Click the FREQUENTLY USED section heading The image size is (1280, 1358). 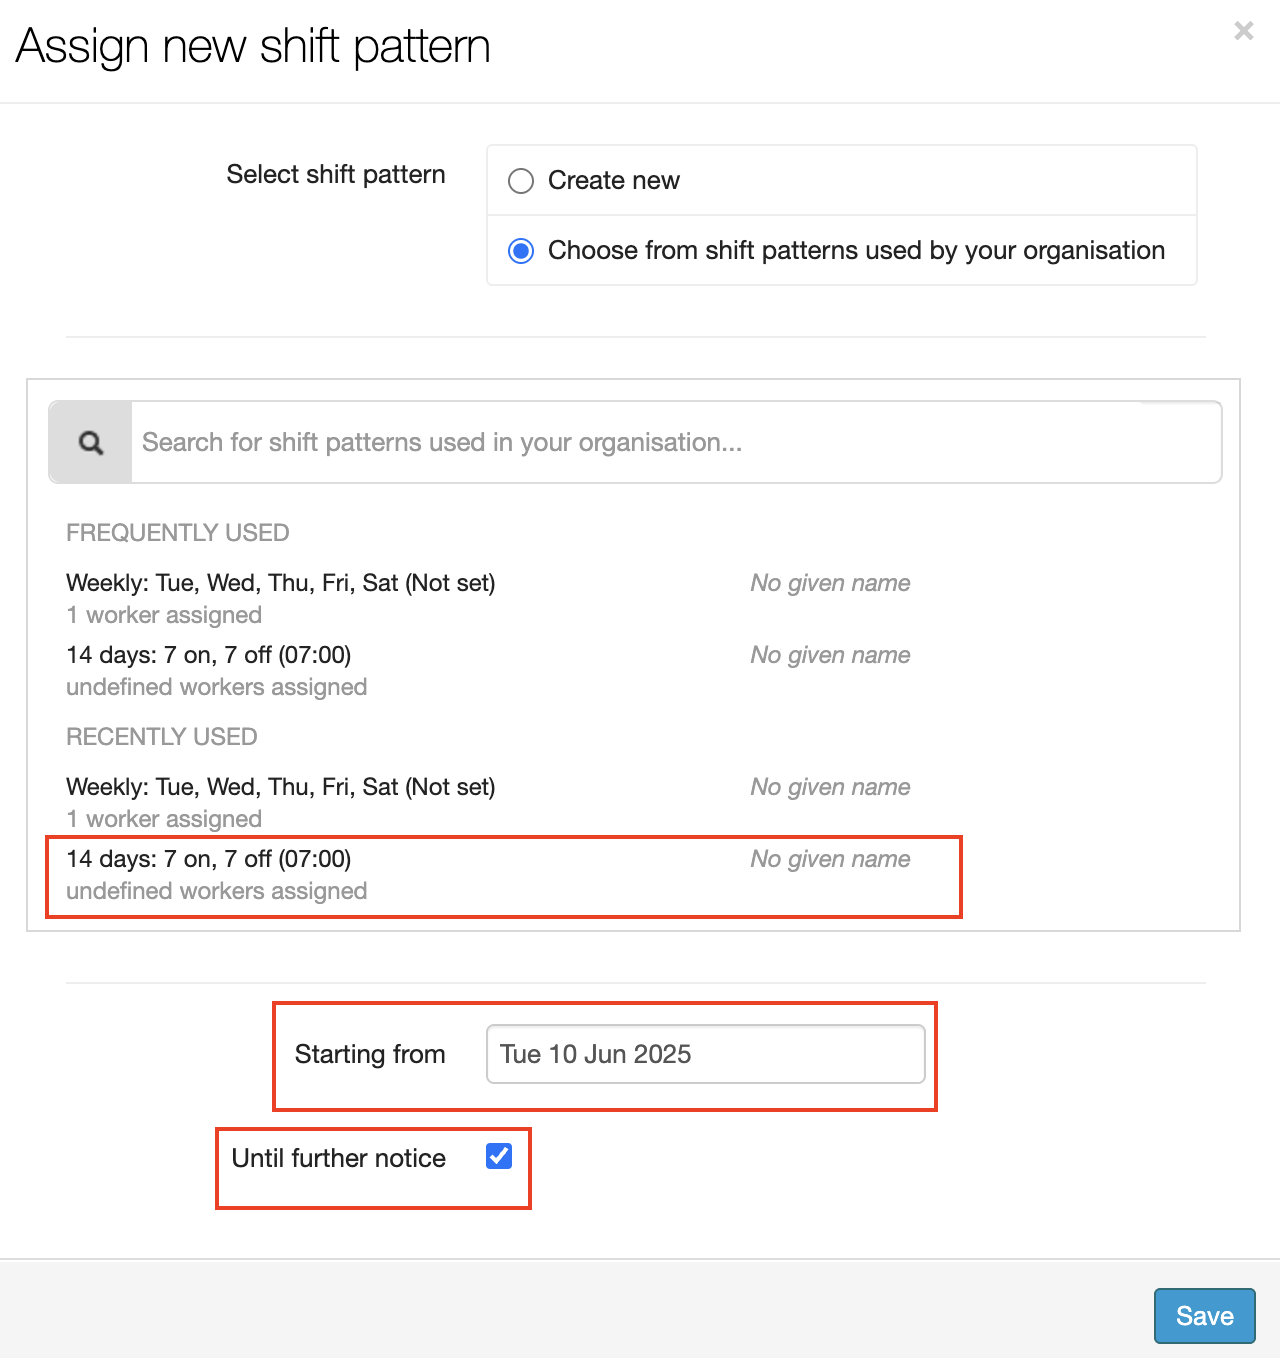coord(178,533)
